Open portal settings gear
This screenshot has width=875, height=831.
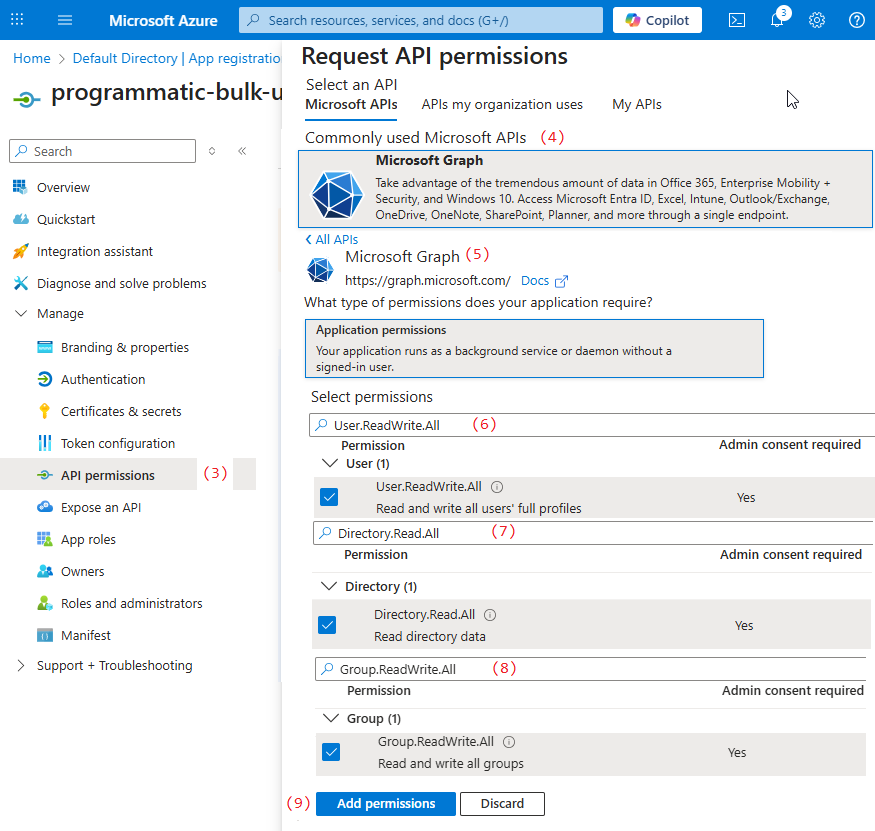click(817, 20)
